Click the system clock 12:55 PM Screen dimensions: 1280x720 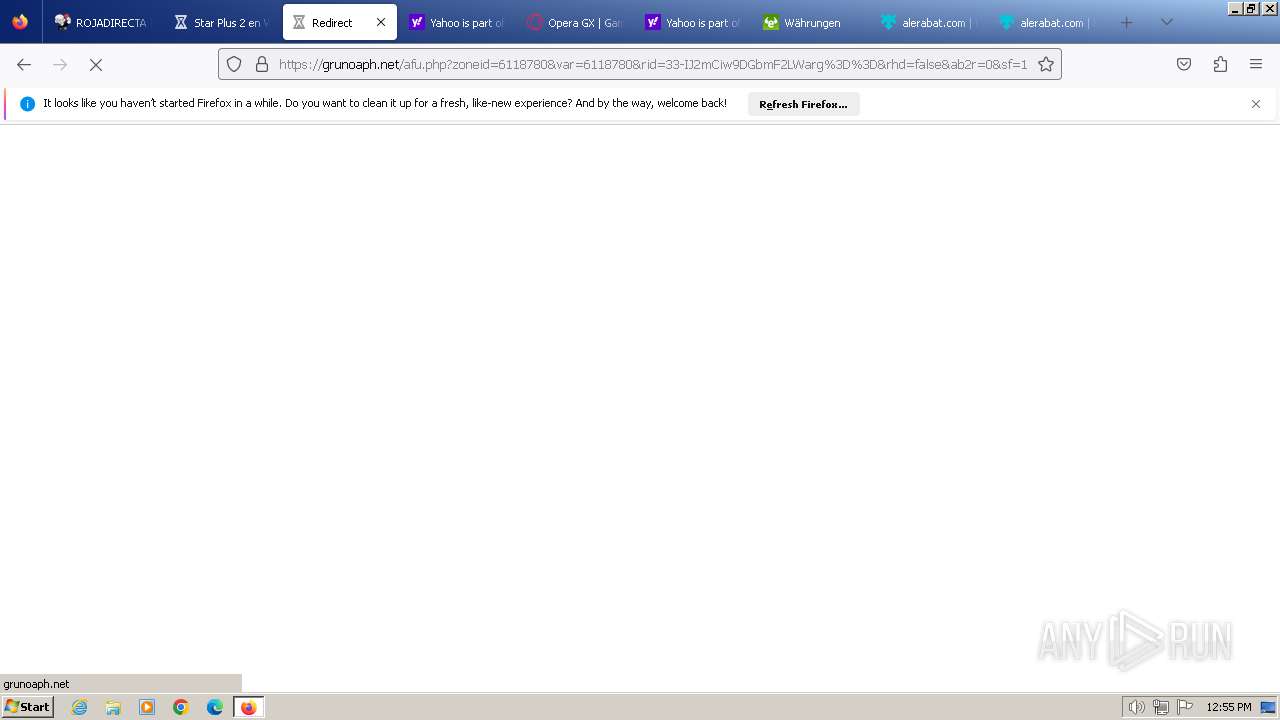click(x=1229, y=707)
